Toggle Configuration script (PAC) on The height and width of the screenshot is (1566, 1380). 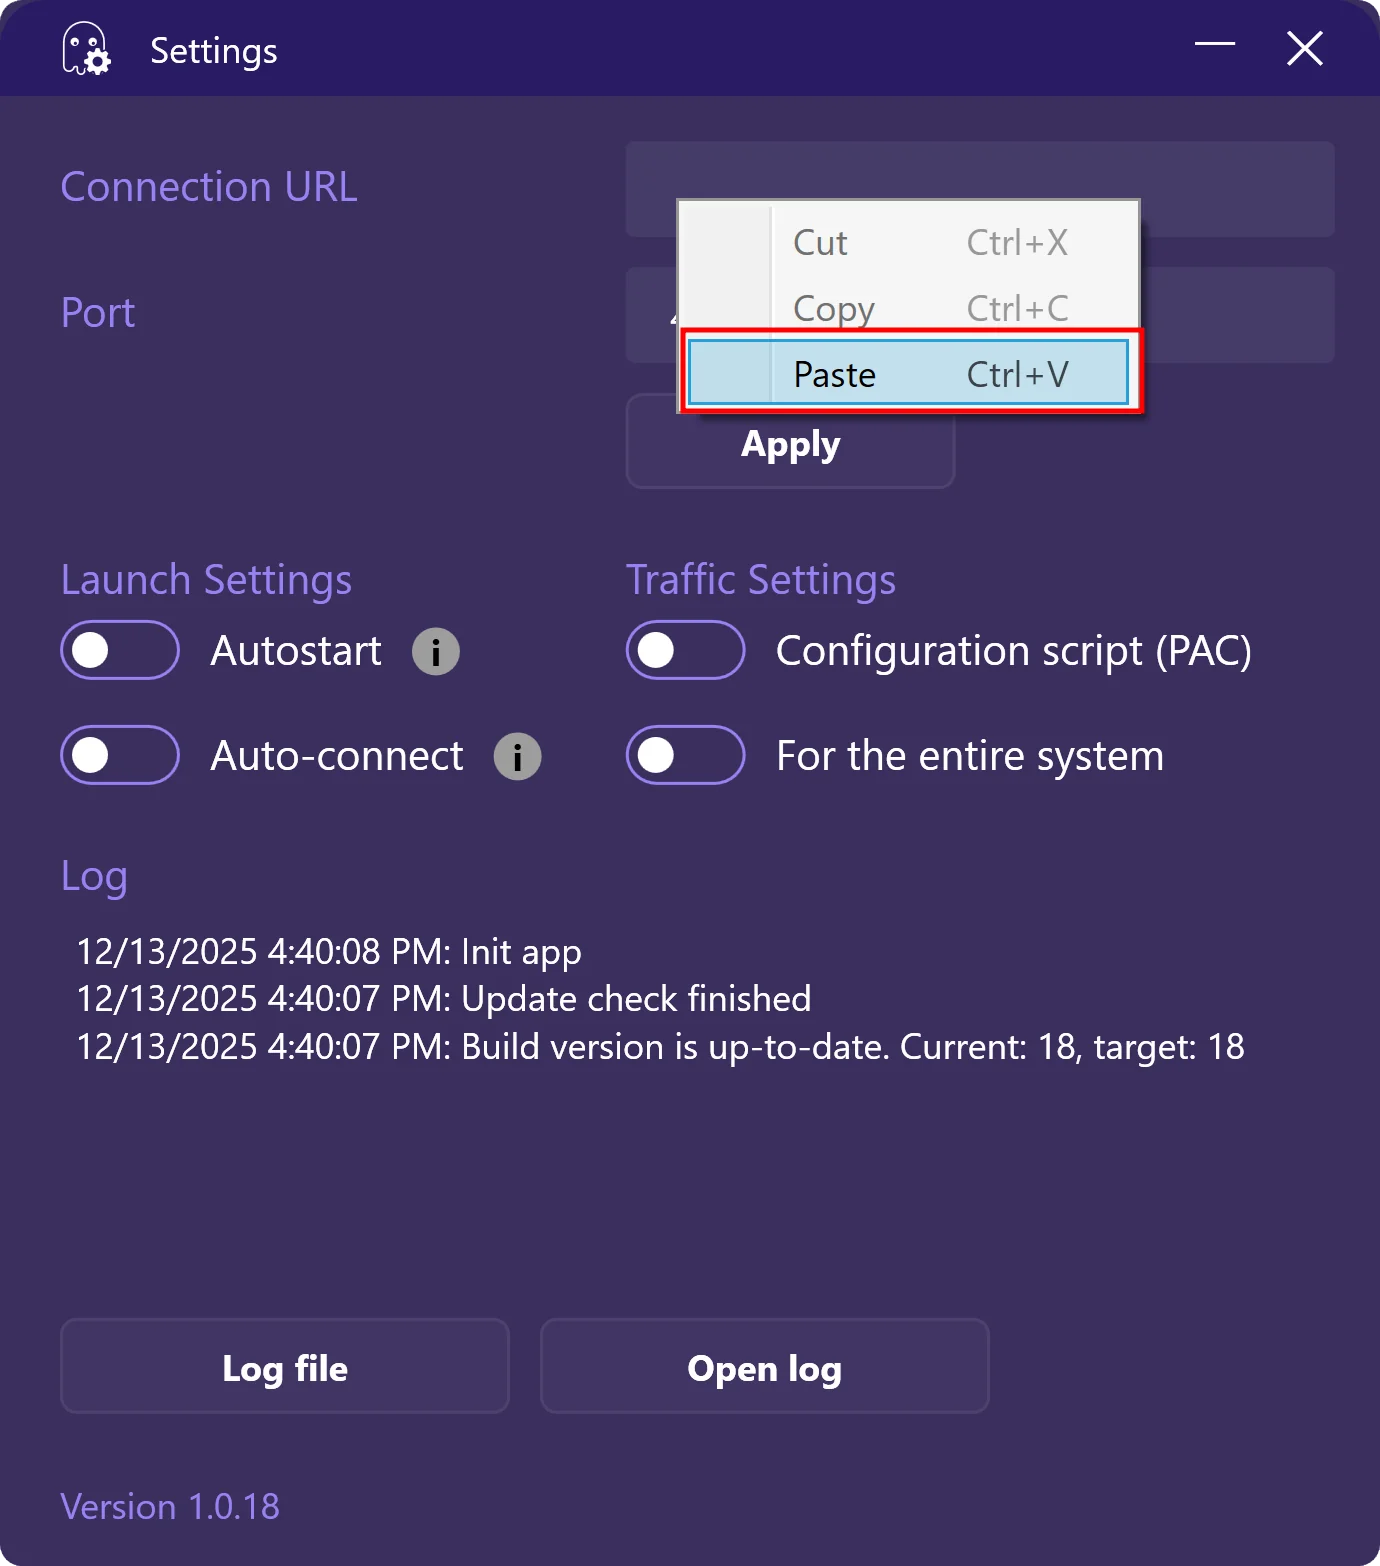[685, 651]
